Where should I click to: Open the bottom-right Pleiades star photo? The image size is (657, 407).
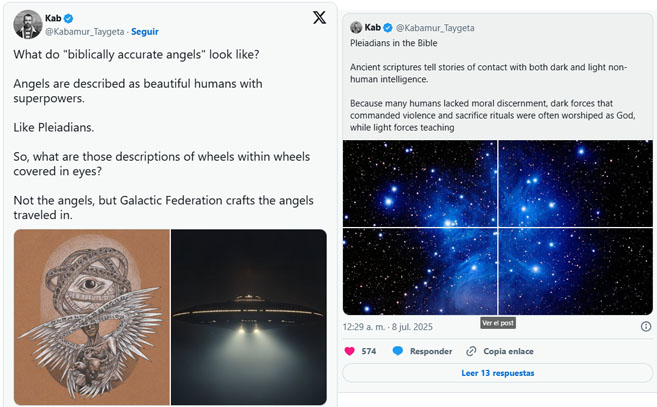575,271
